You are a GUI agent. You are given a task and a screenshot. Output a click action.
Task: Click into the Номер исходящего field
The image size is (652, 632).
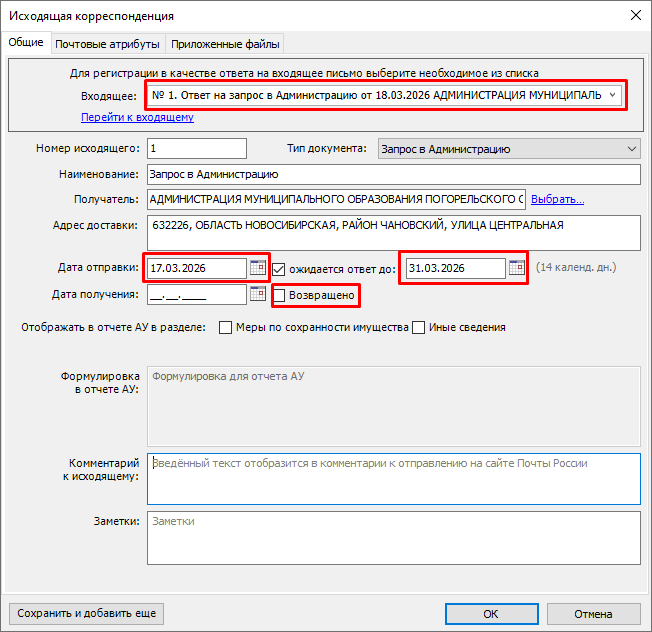pyautogui.click(x=196, y=149)
